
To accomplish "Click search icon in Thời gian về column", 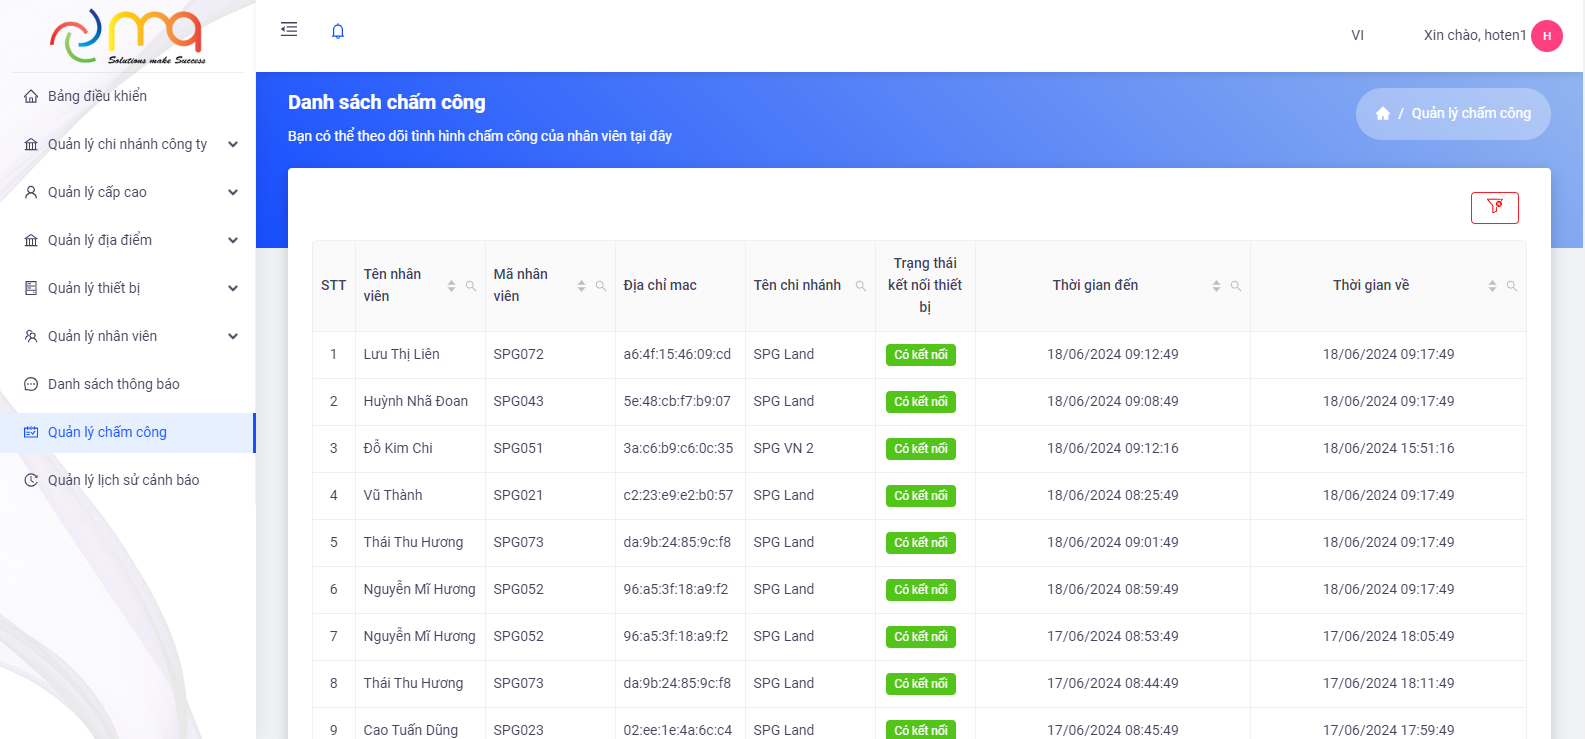I will pyautogui.click(x=1511, y=286).
